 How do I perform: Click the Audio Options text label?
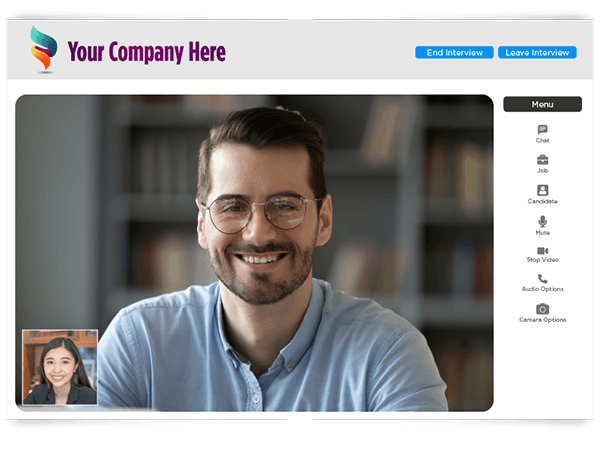coord(542,289)
